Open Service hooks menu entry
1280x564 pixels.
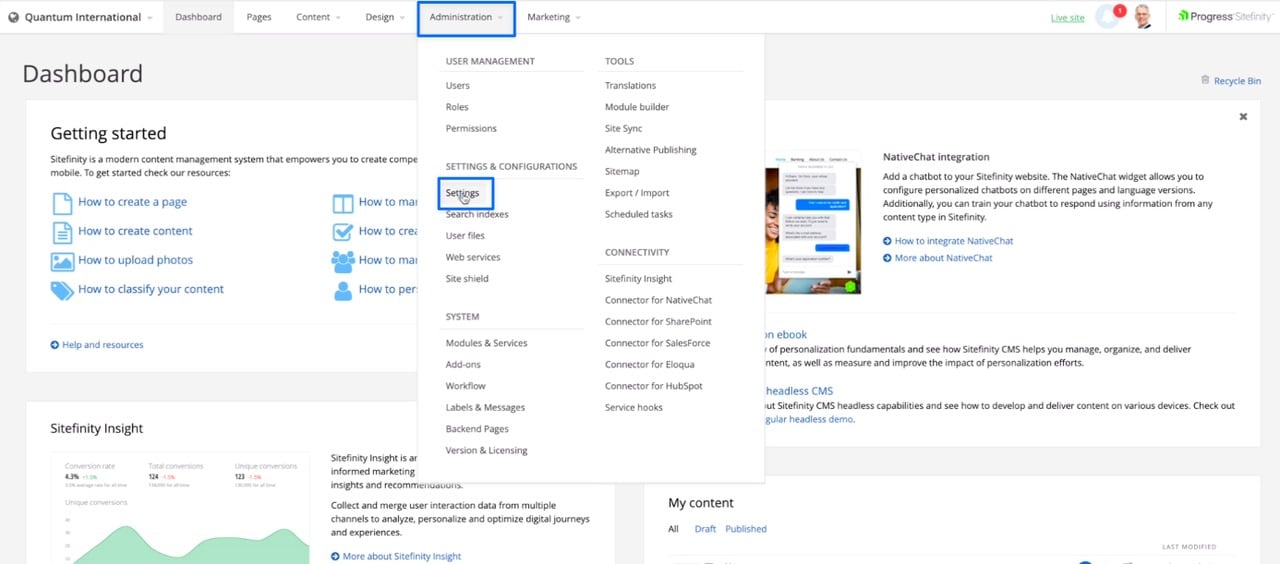(633, 408)
